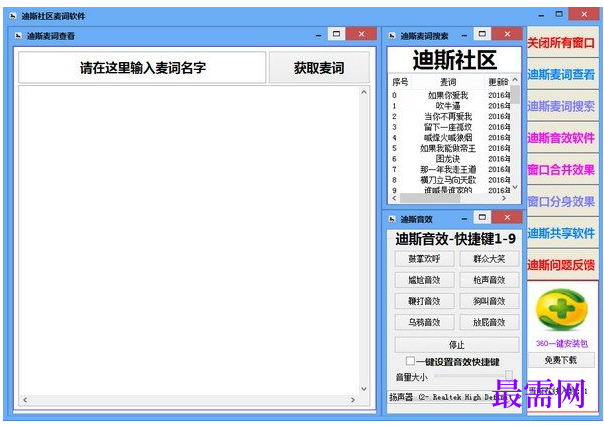Click the 迪斯麦词查看 window title icon

(x=18, y=36)
